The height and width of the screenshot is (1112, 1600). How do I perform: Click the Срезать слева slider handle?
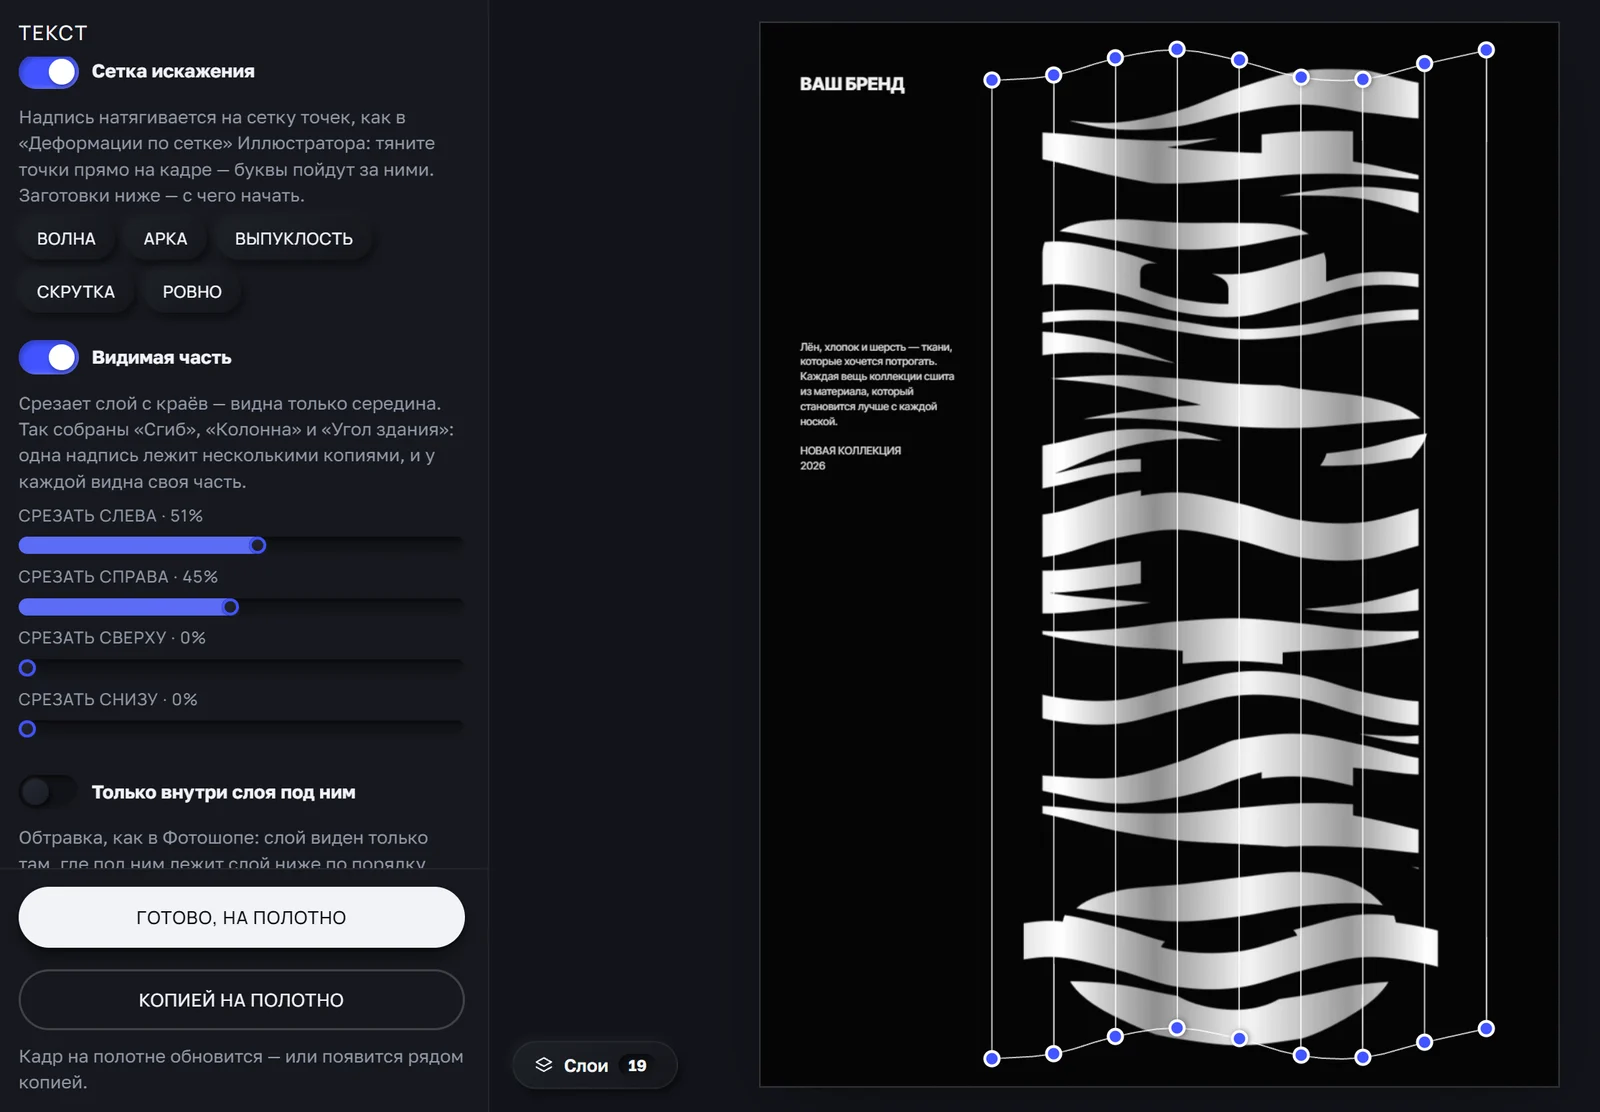point(258,545)
